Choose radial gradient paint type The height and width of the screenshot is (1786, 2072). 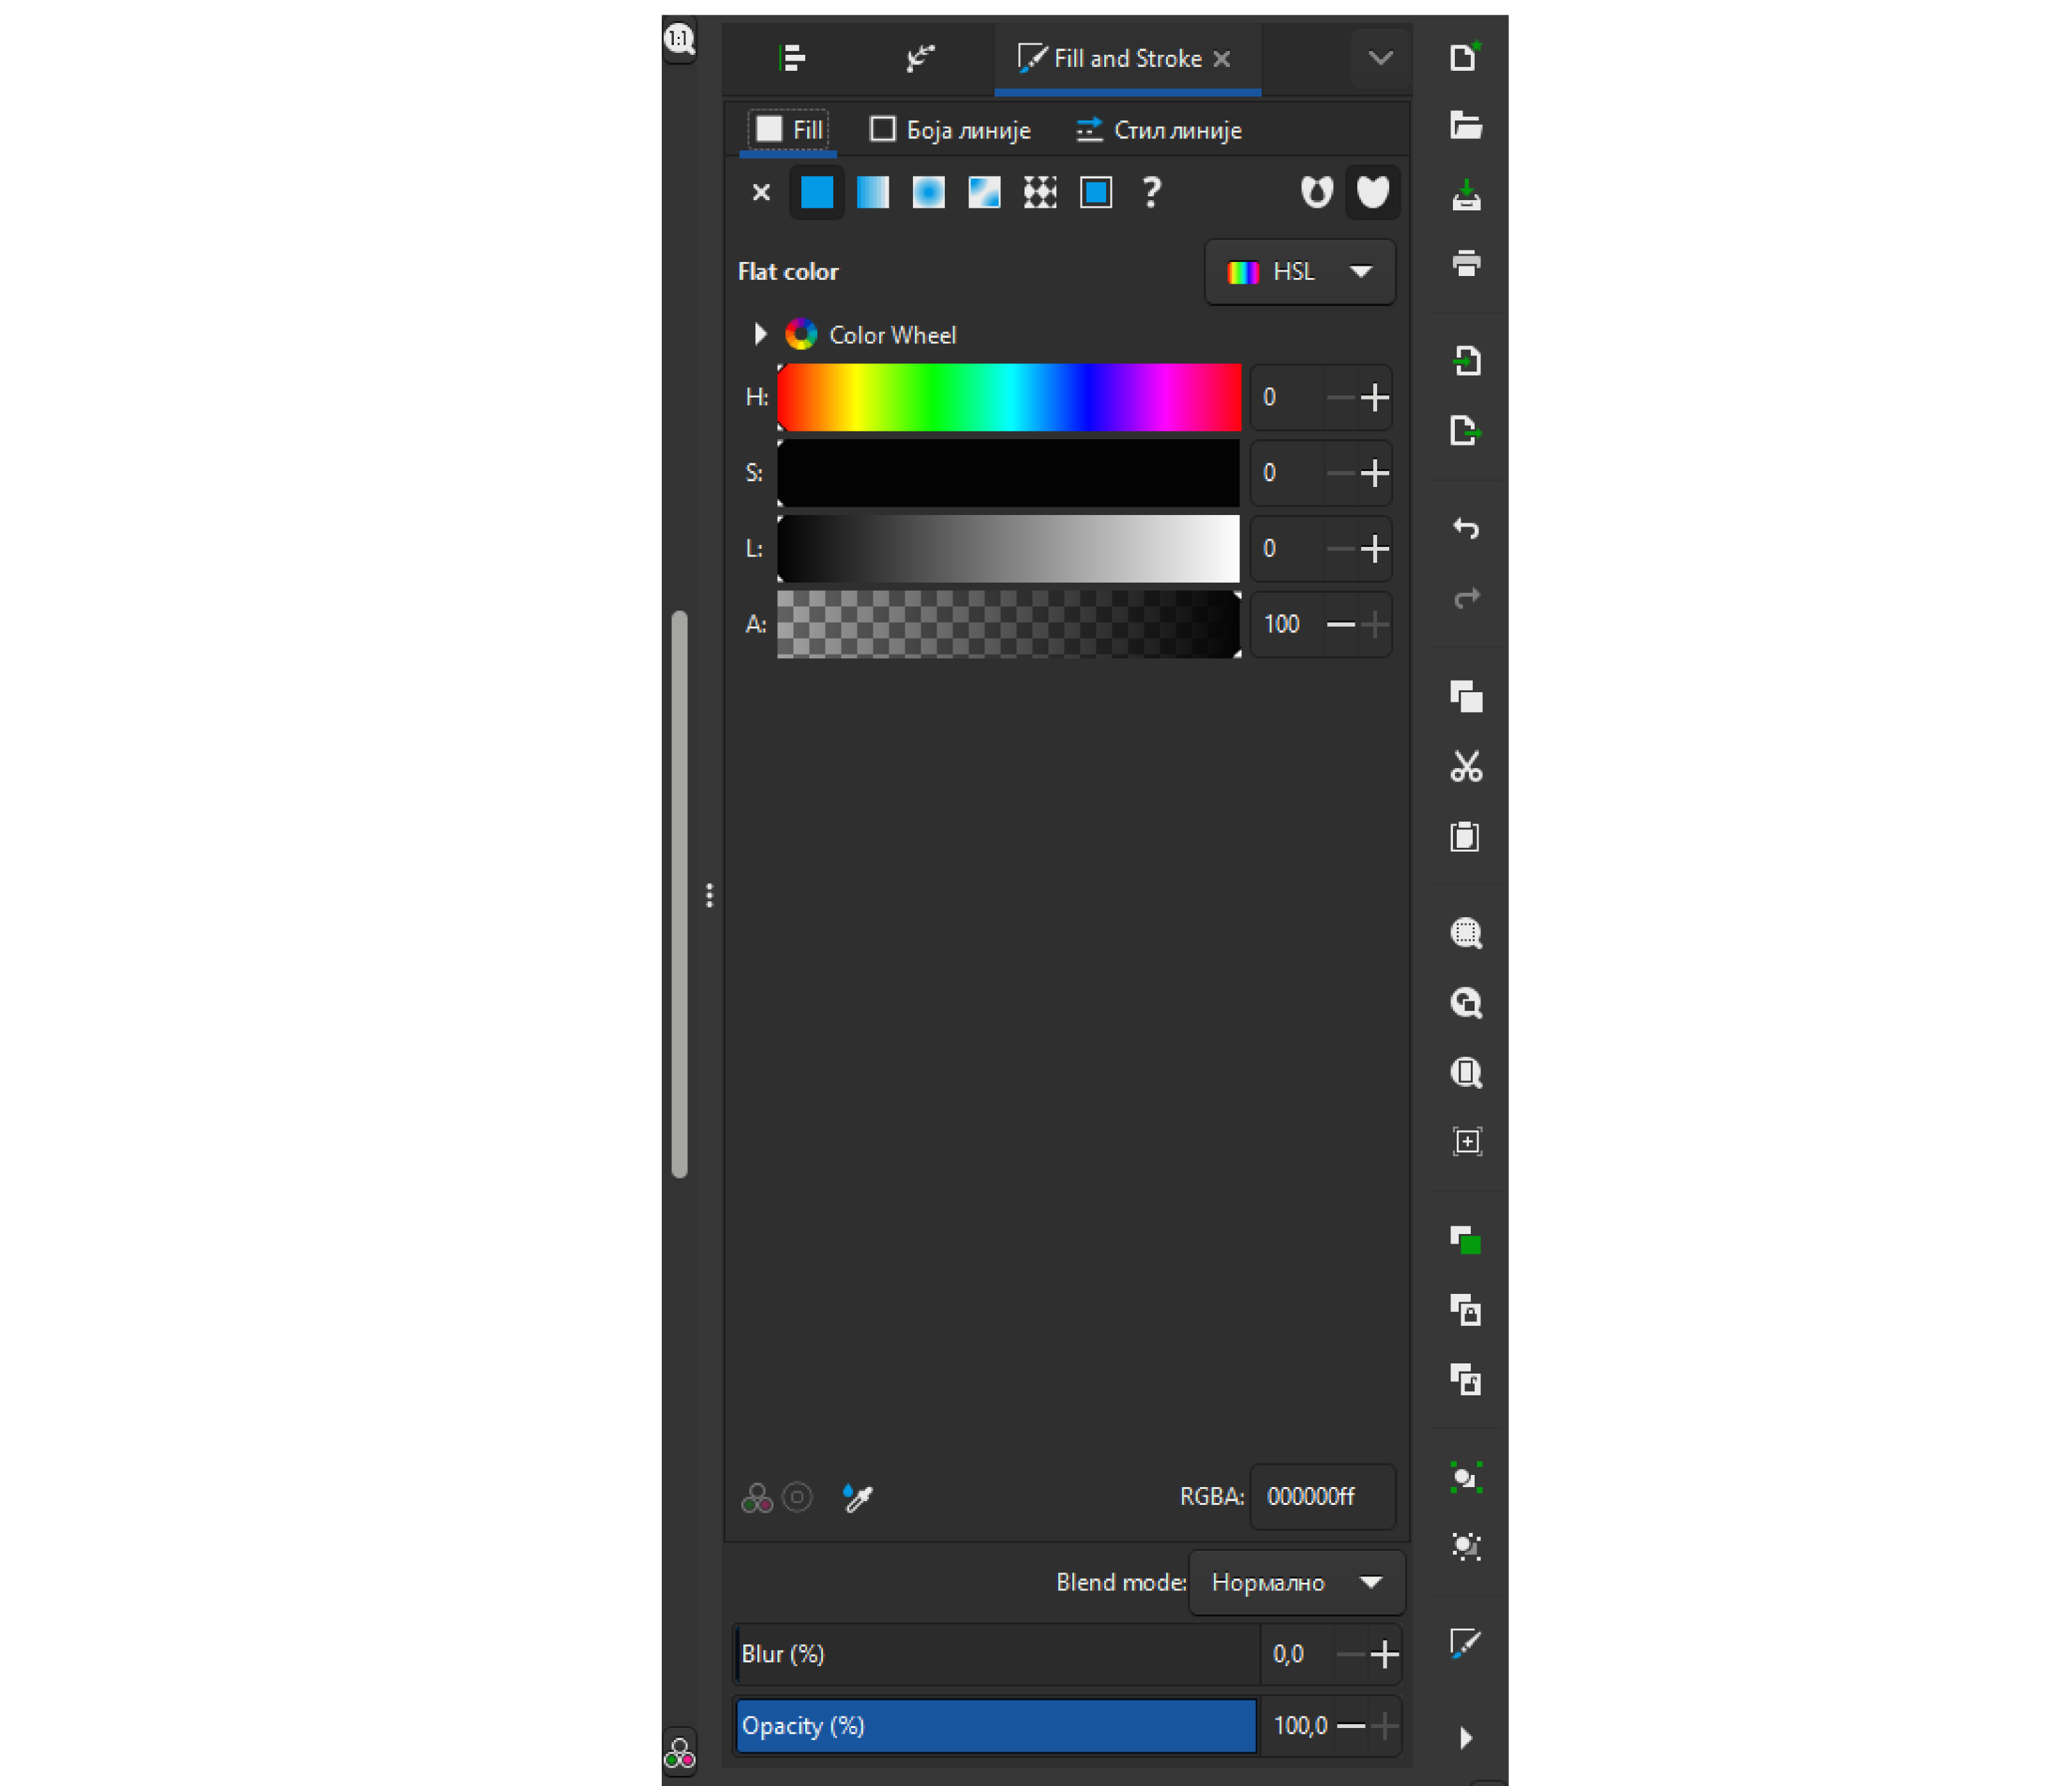[928, 192]
